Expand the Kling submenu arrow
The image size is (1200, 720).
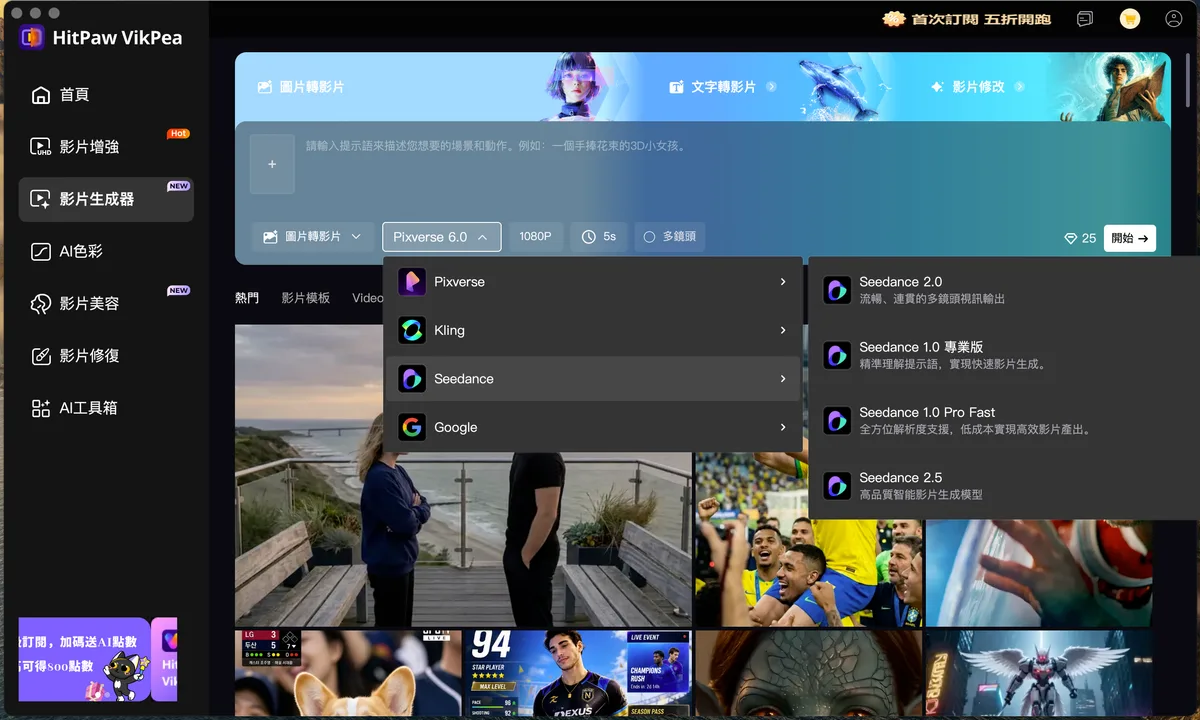click(783, 330)
